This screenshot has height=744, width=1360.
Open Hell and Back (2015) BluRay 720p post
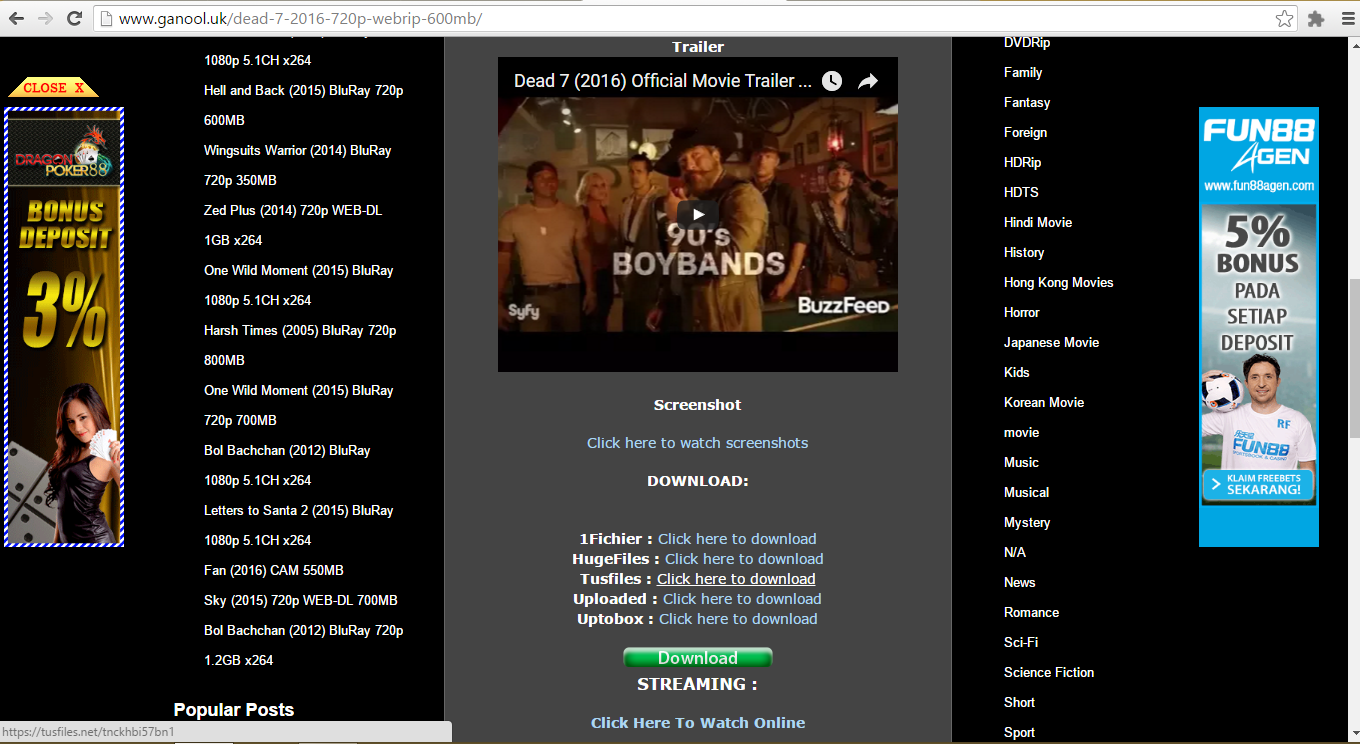click(x=304, y=105)
